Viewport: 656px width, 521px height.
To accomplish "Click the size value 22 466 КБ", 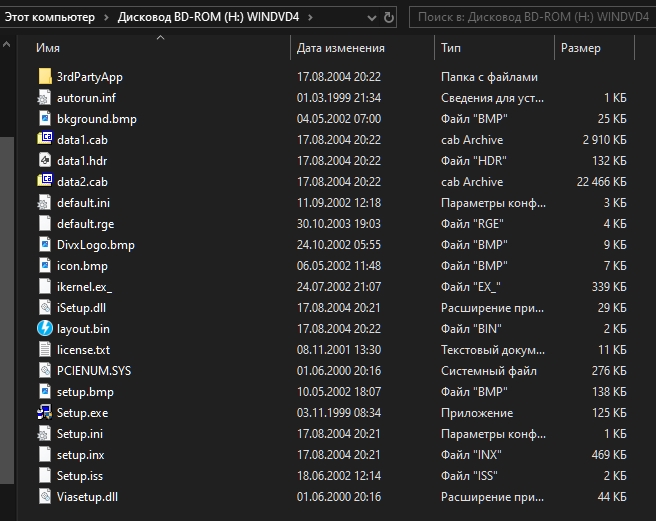I will pyautogui.click(x=602, y=181).
